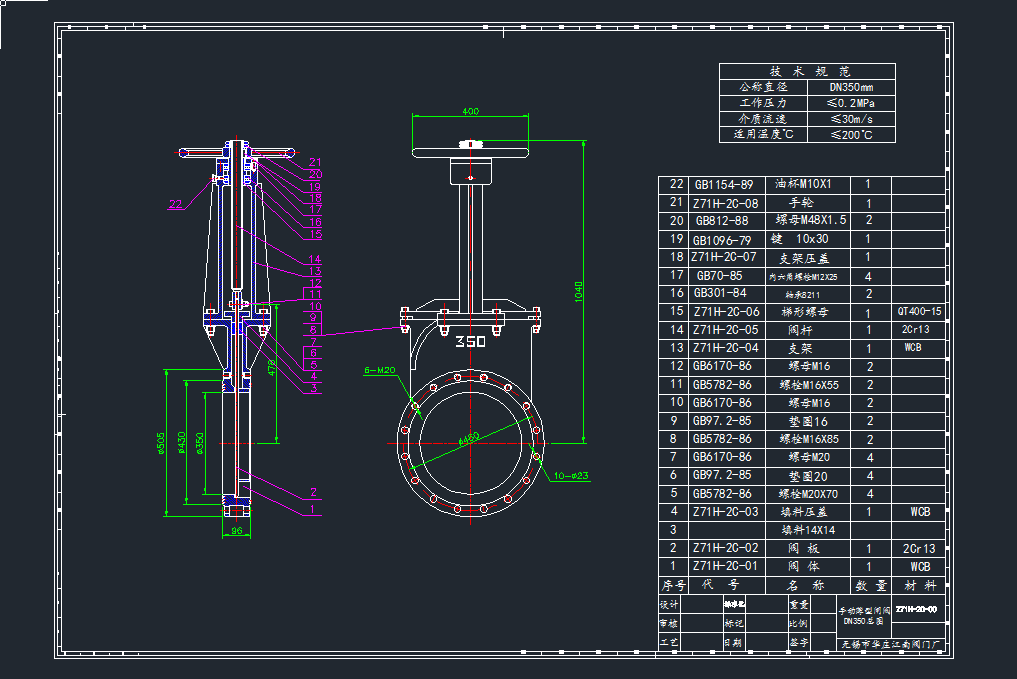The image size is (1017, 679).
Task: Click the Z71H-2C-00 drawing number in title block
Action: (x=916, y=608)
